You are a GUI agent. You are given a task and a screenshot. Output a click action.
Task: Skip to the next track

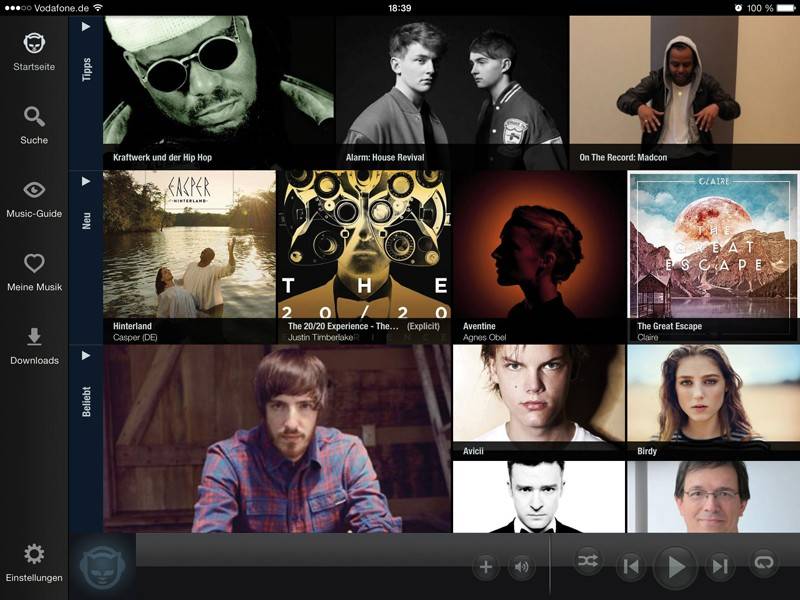[x=720, y=566]
